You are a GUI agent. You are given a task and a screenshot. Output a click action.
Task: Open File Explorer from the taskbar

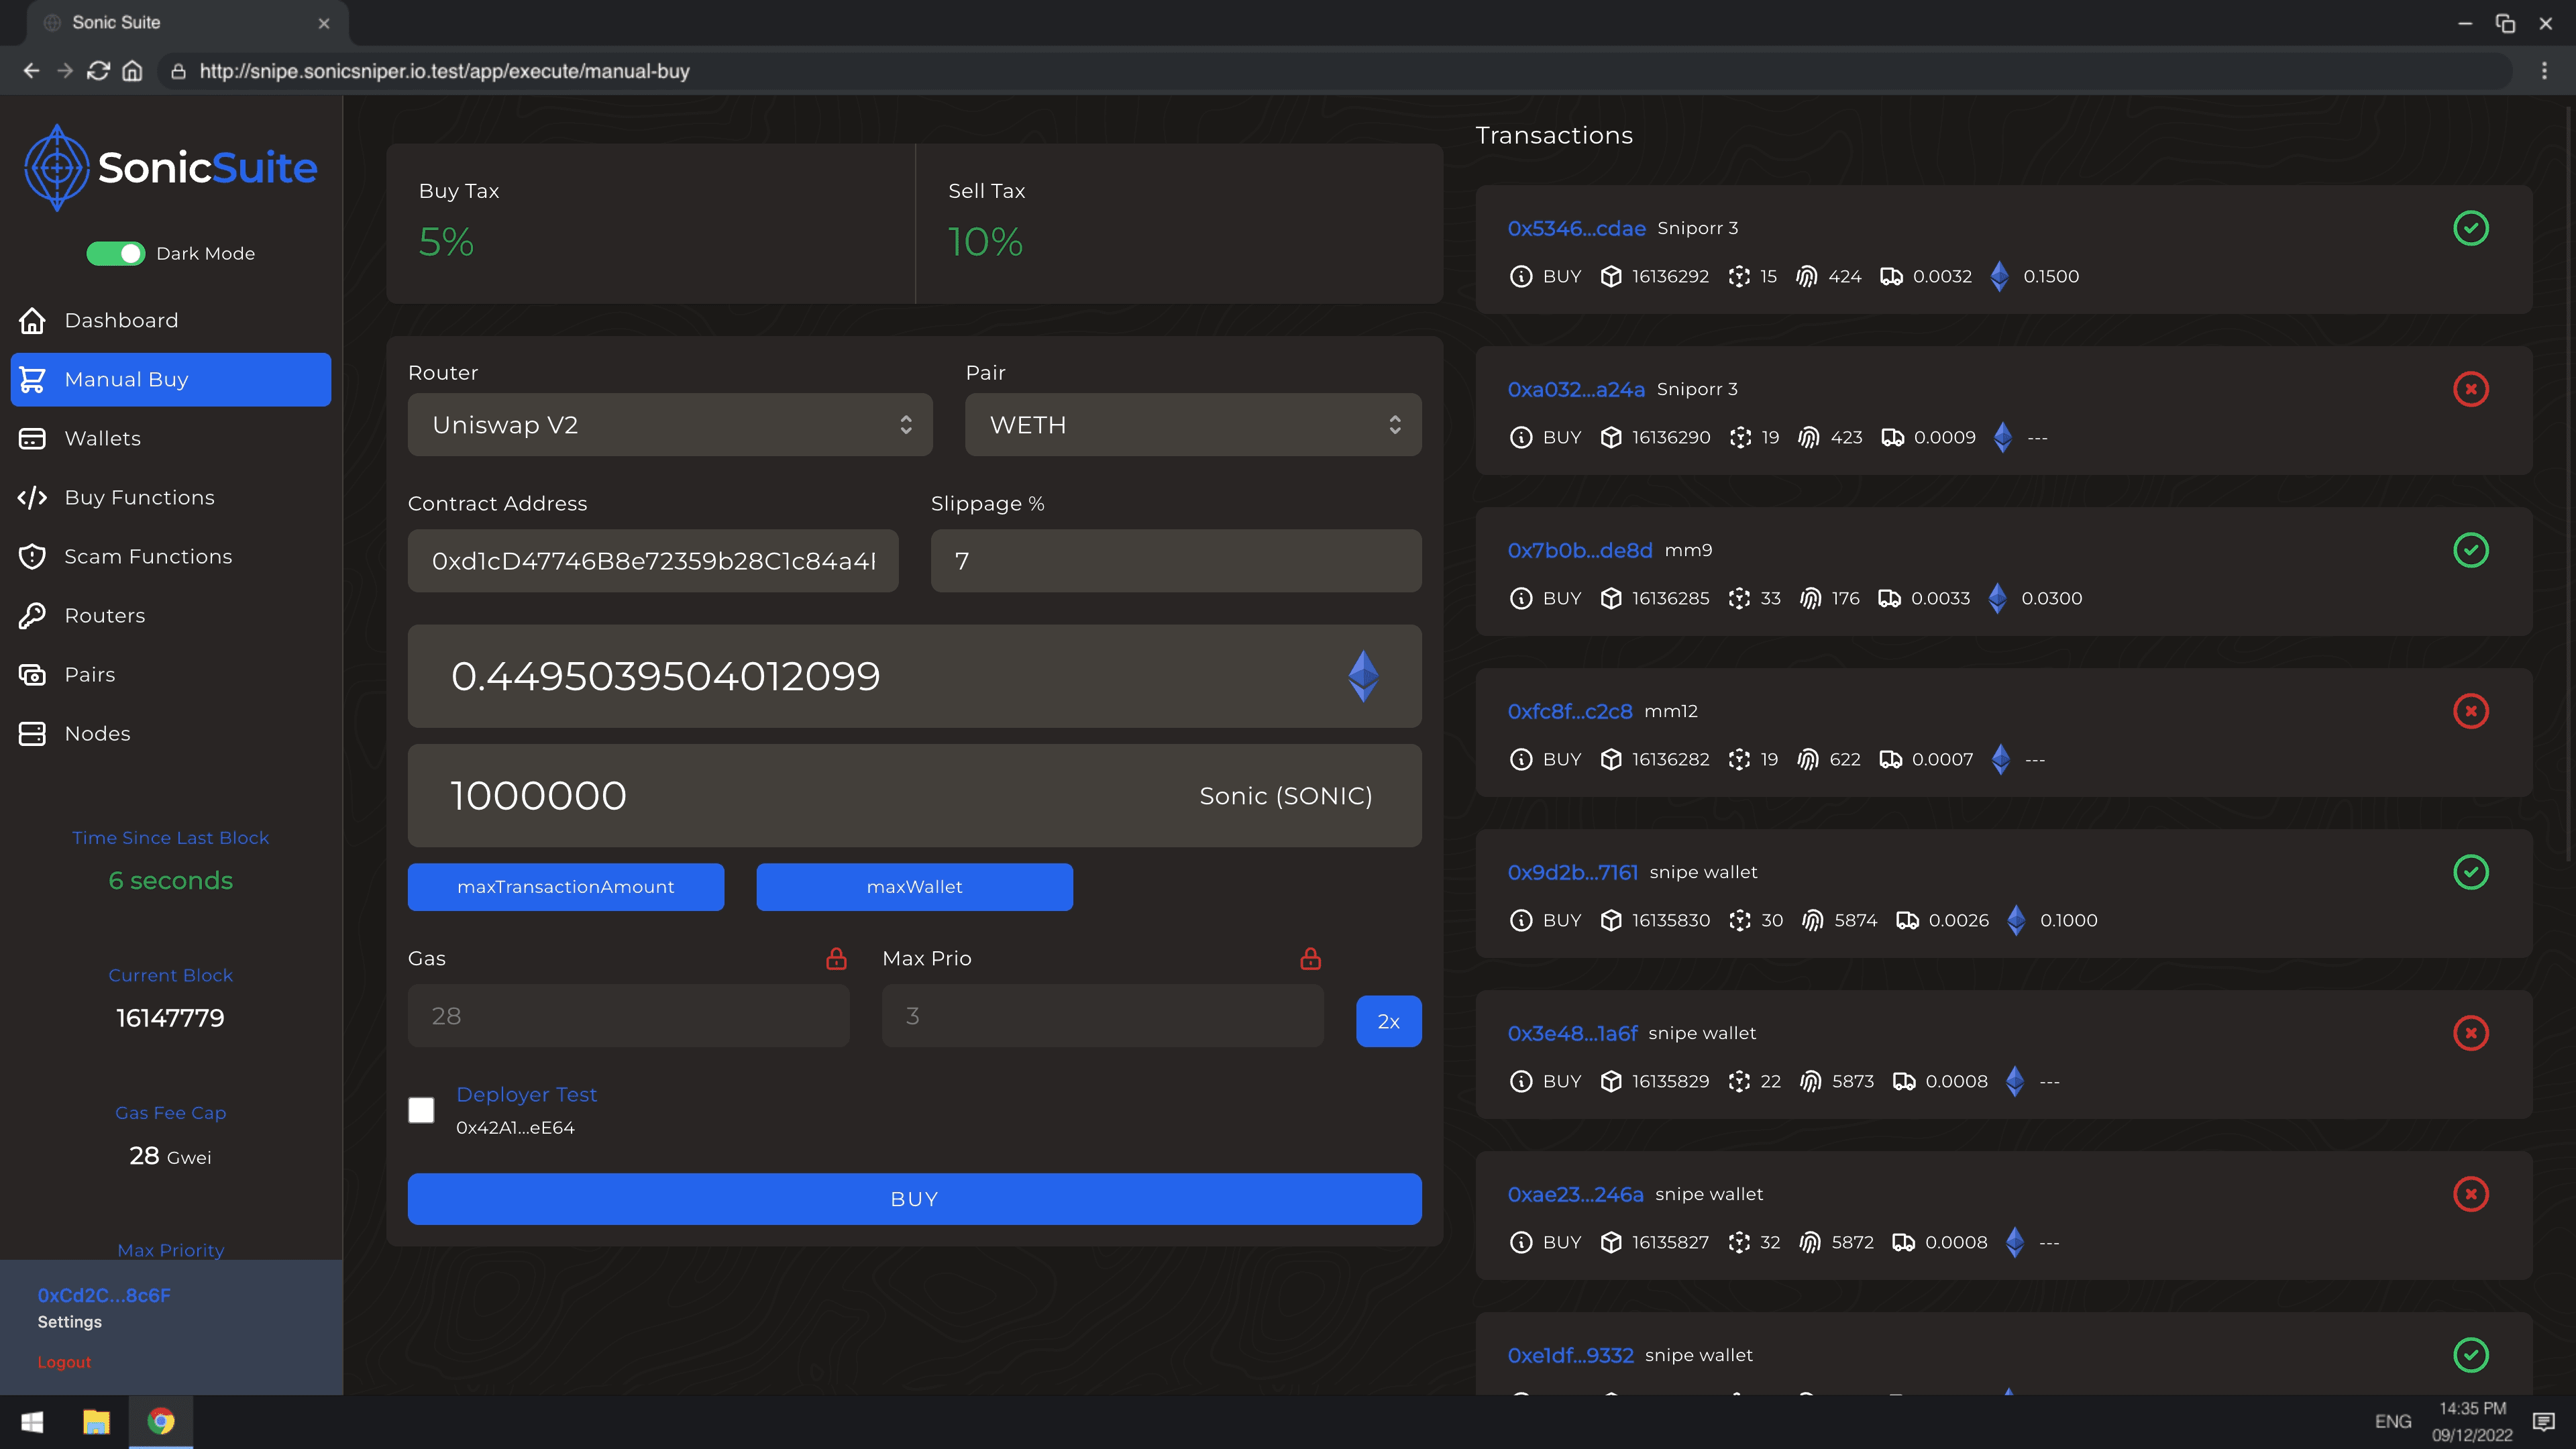[x=96, y=1421]
